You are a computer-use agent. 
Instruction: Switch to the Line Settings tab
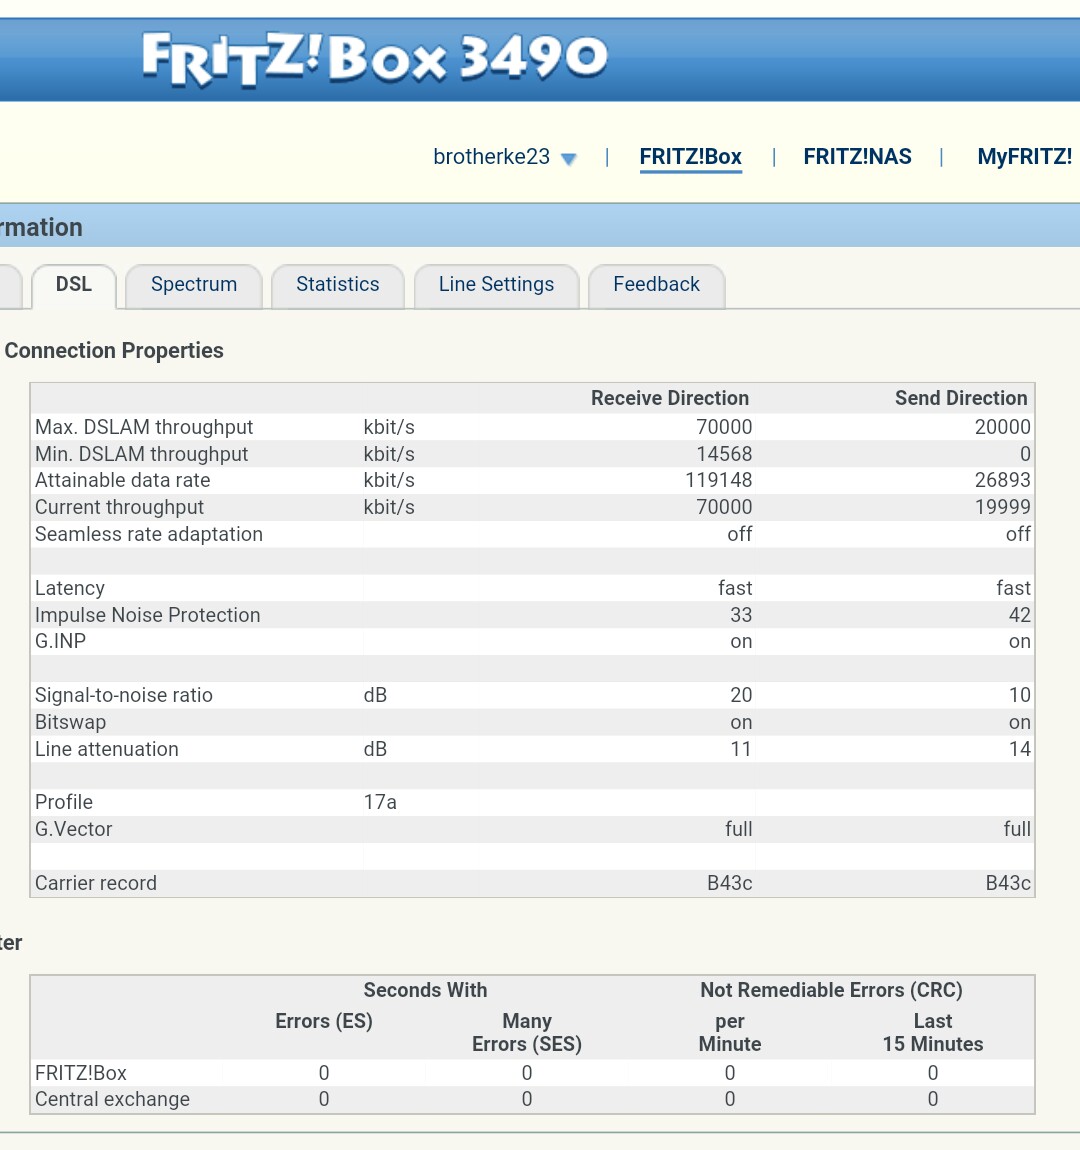click(496, 285)
